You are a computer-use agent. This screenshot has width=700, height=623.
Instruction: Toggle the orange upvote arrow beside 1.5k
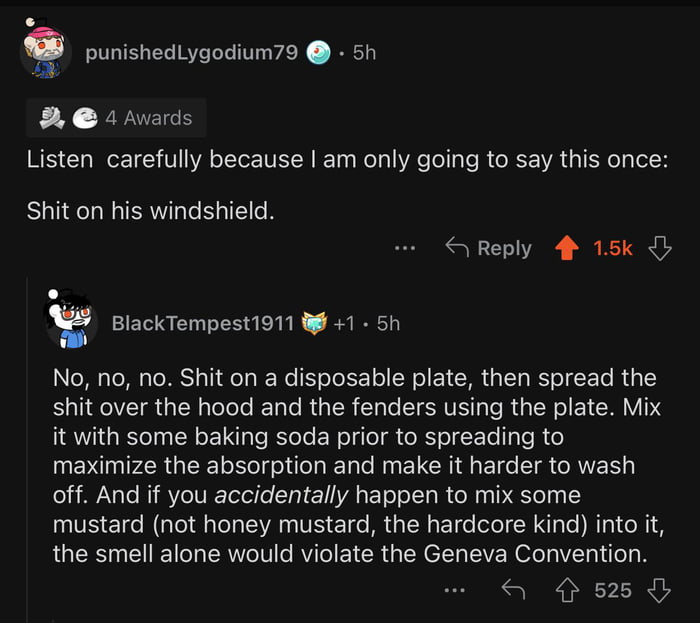click(x=567, y=248)
